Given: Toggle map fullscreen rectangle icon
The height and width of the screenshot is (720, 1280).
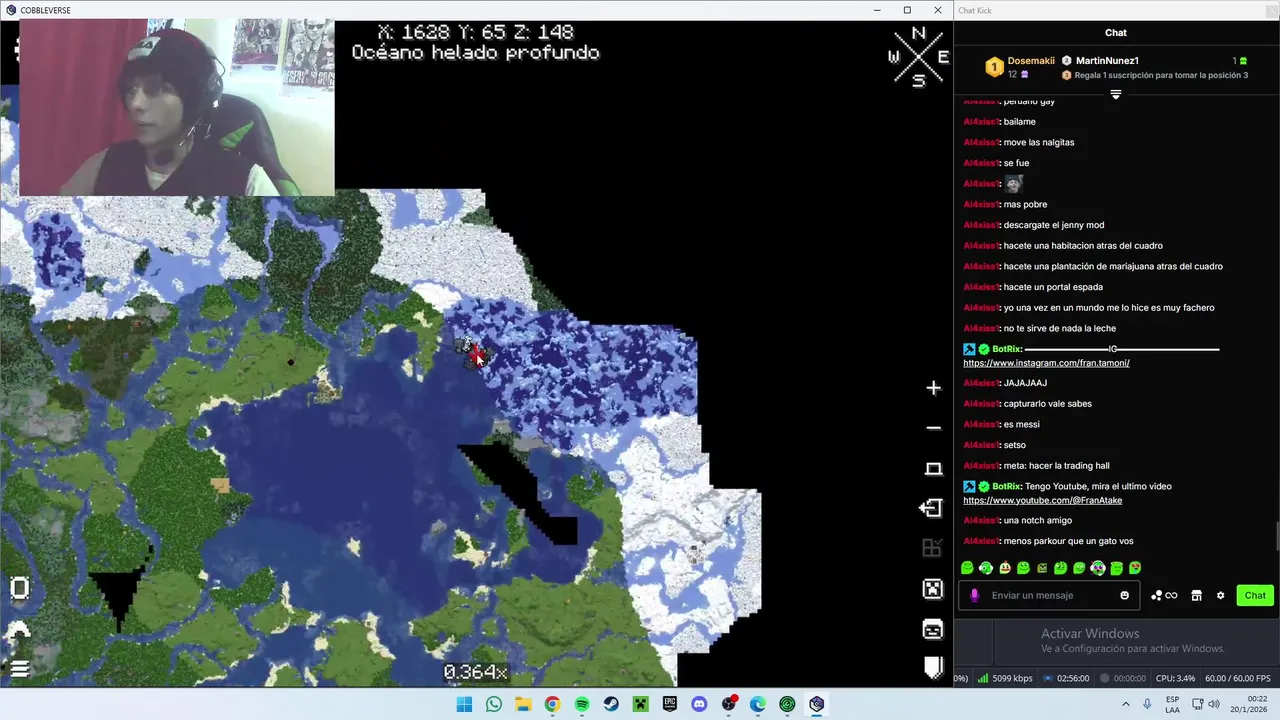Looking at the screenshot, I should pos(933,469).
